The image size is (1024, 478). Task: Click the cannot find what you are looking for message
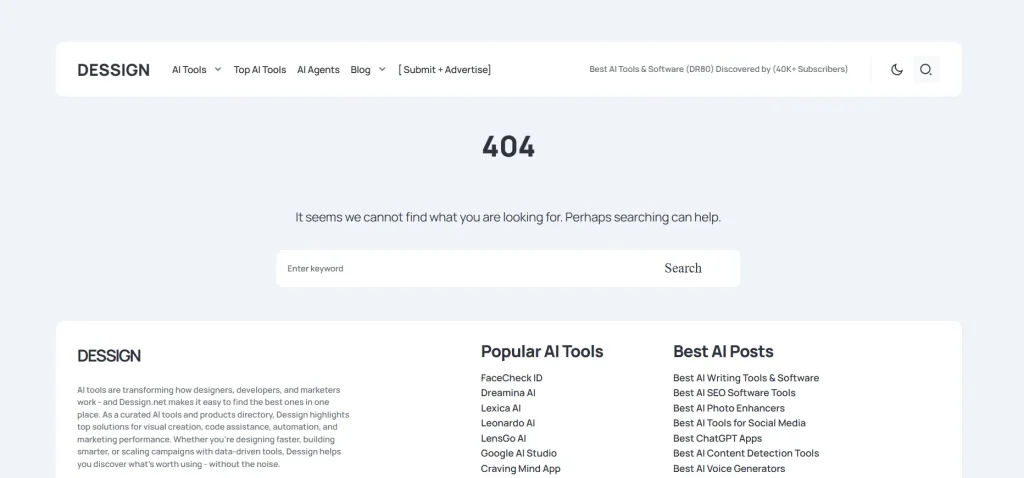tap(508, 217)
